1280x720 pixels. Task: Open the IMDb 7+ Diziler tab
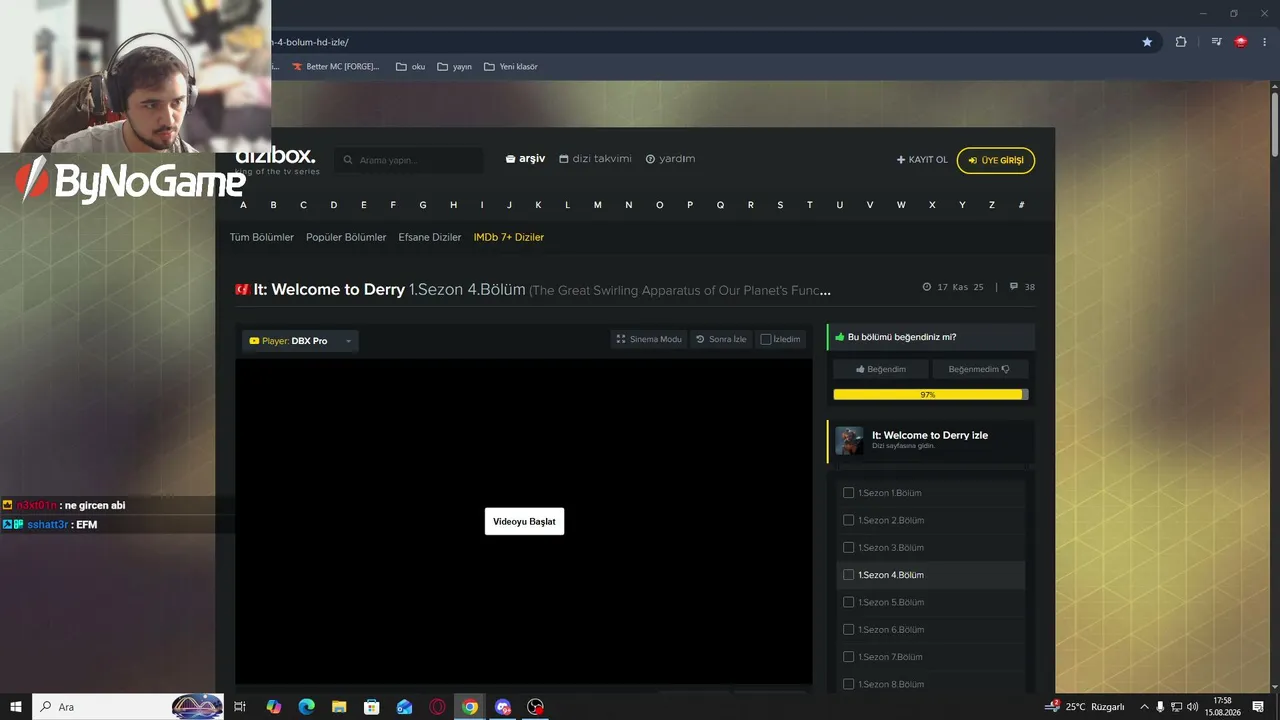pyautogui.click(x=509, y=237)
